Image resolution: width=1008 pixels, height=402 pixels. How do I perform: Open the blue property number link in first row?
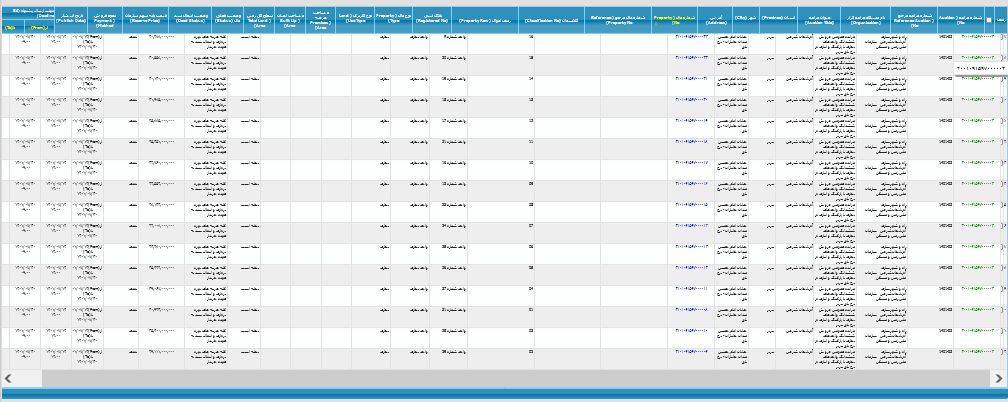691,36
